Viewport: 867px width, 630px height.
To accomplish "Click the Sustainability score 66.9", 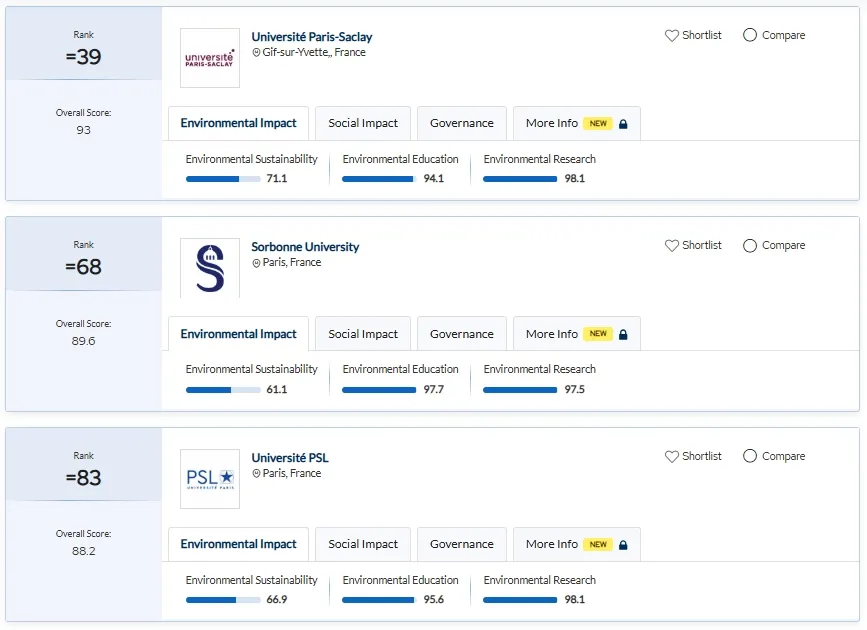I will [276, 600].
